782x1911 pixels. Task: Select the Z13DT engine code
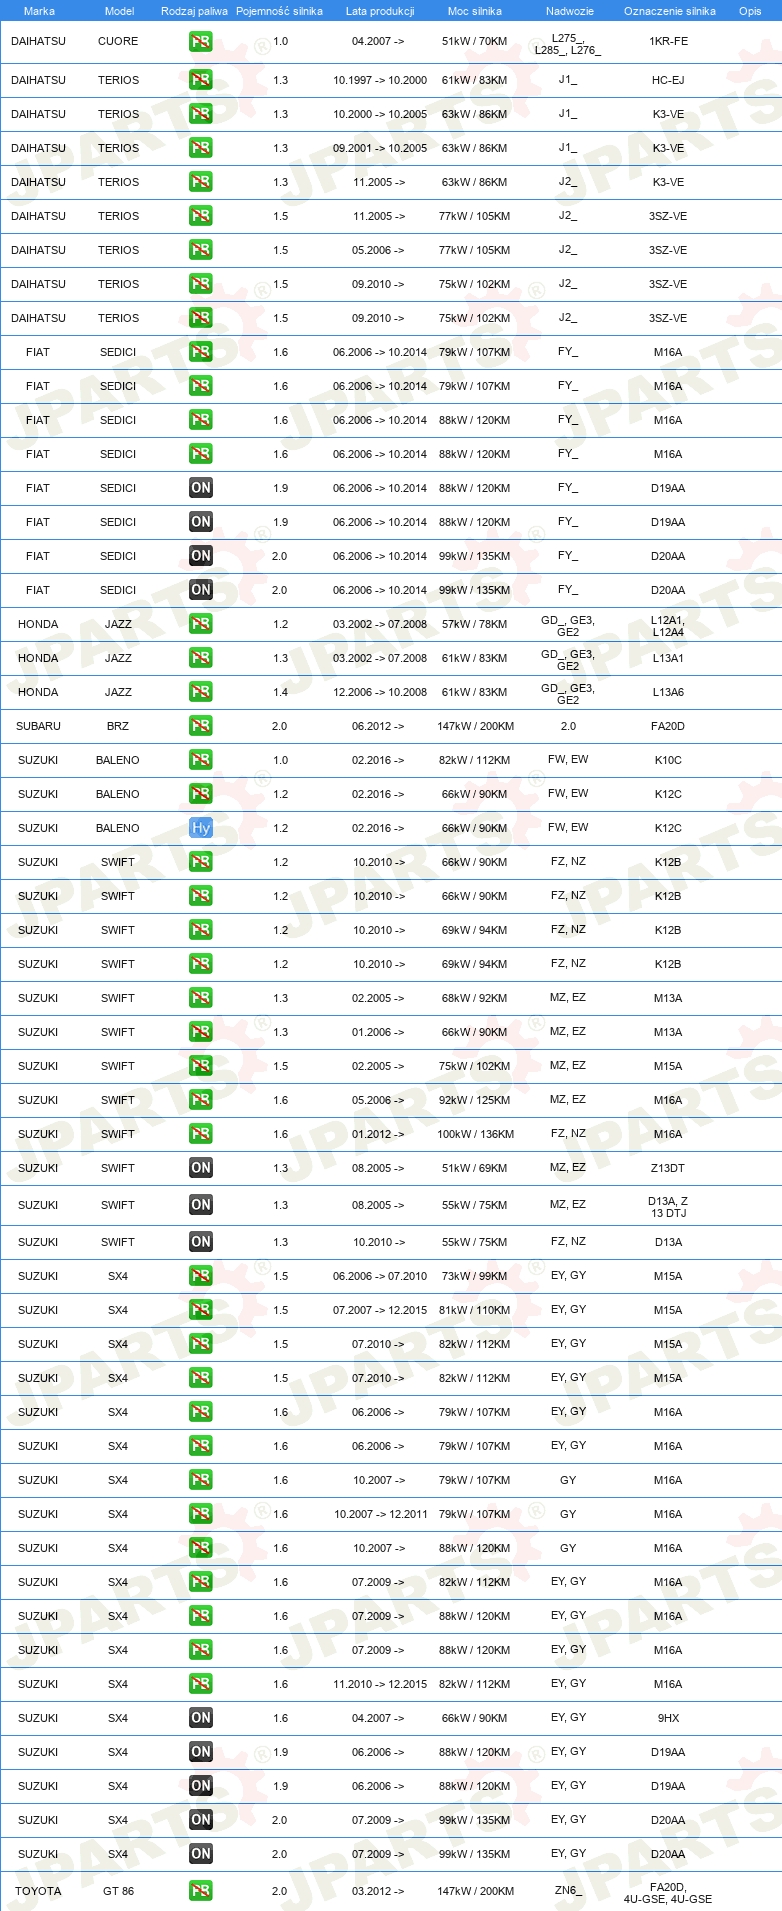click(668, 1168)
